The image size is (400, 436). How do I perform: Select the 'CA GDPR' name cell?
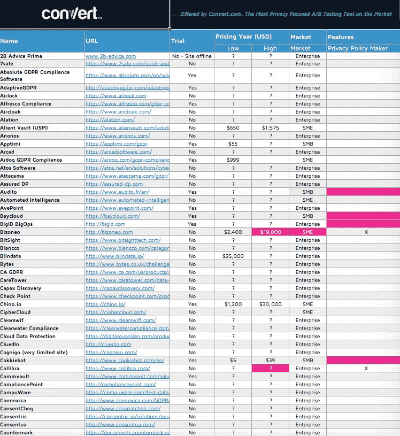click(x=42, y=272)
